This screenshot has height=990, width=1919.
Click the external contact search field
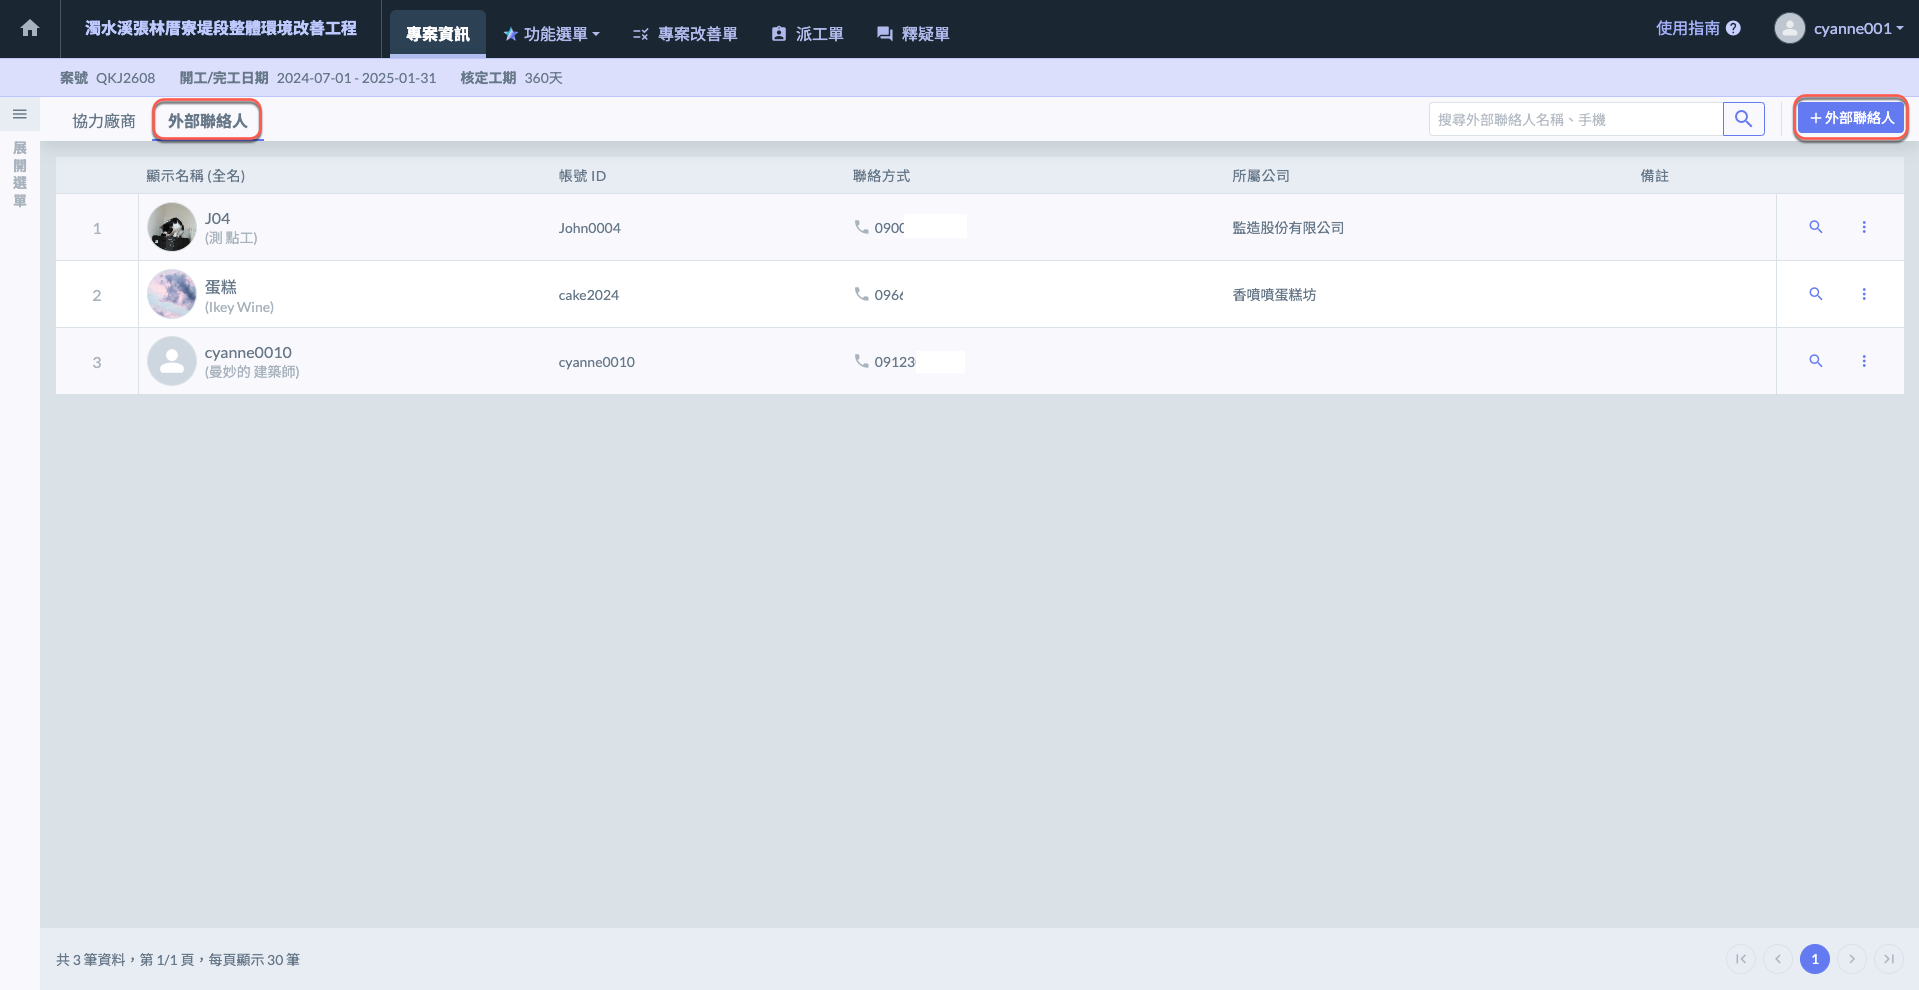[x=1575, y=119]
